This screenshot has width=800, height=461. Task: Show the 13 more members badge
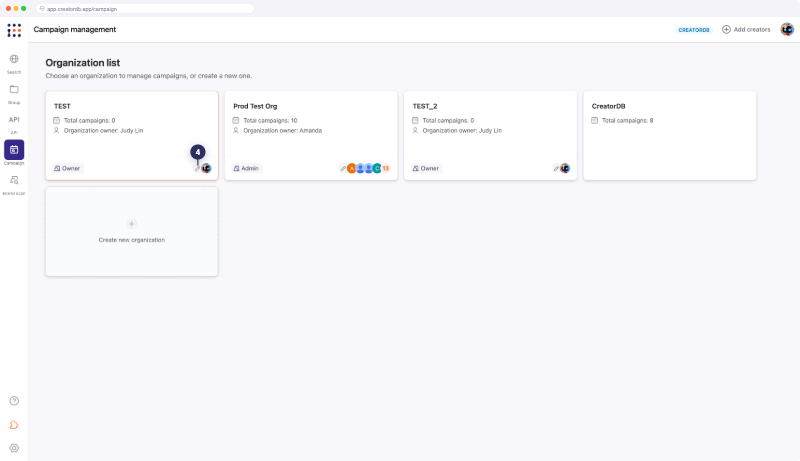tap(386, 168)
